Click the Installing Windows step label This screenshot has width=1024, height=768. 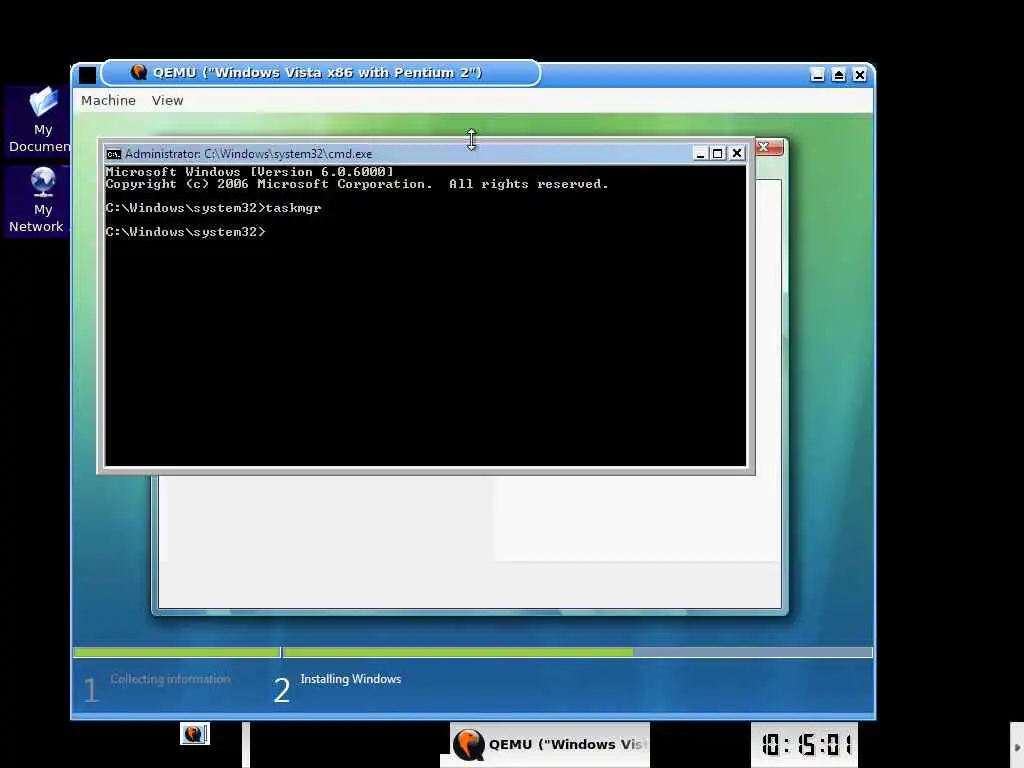pos(351,679)
